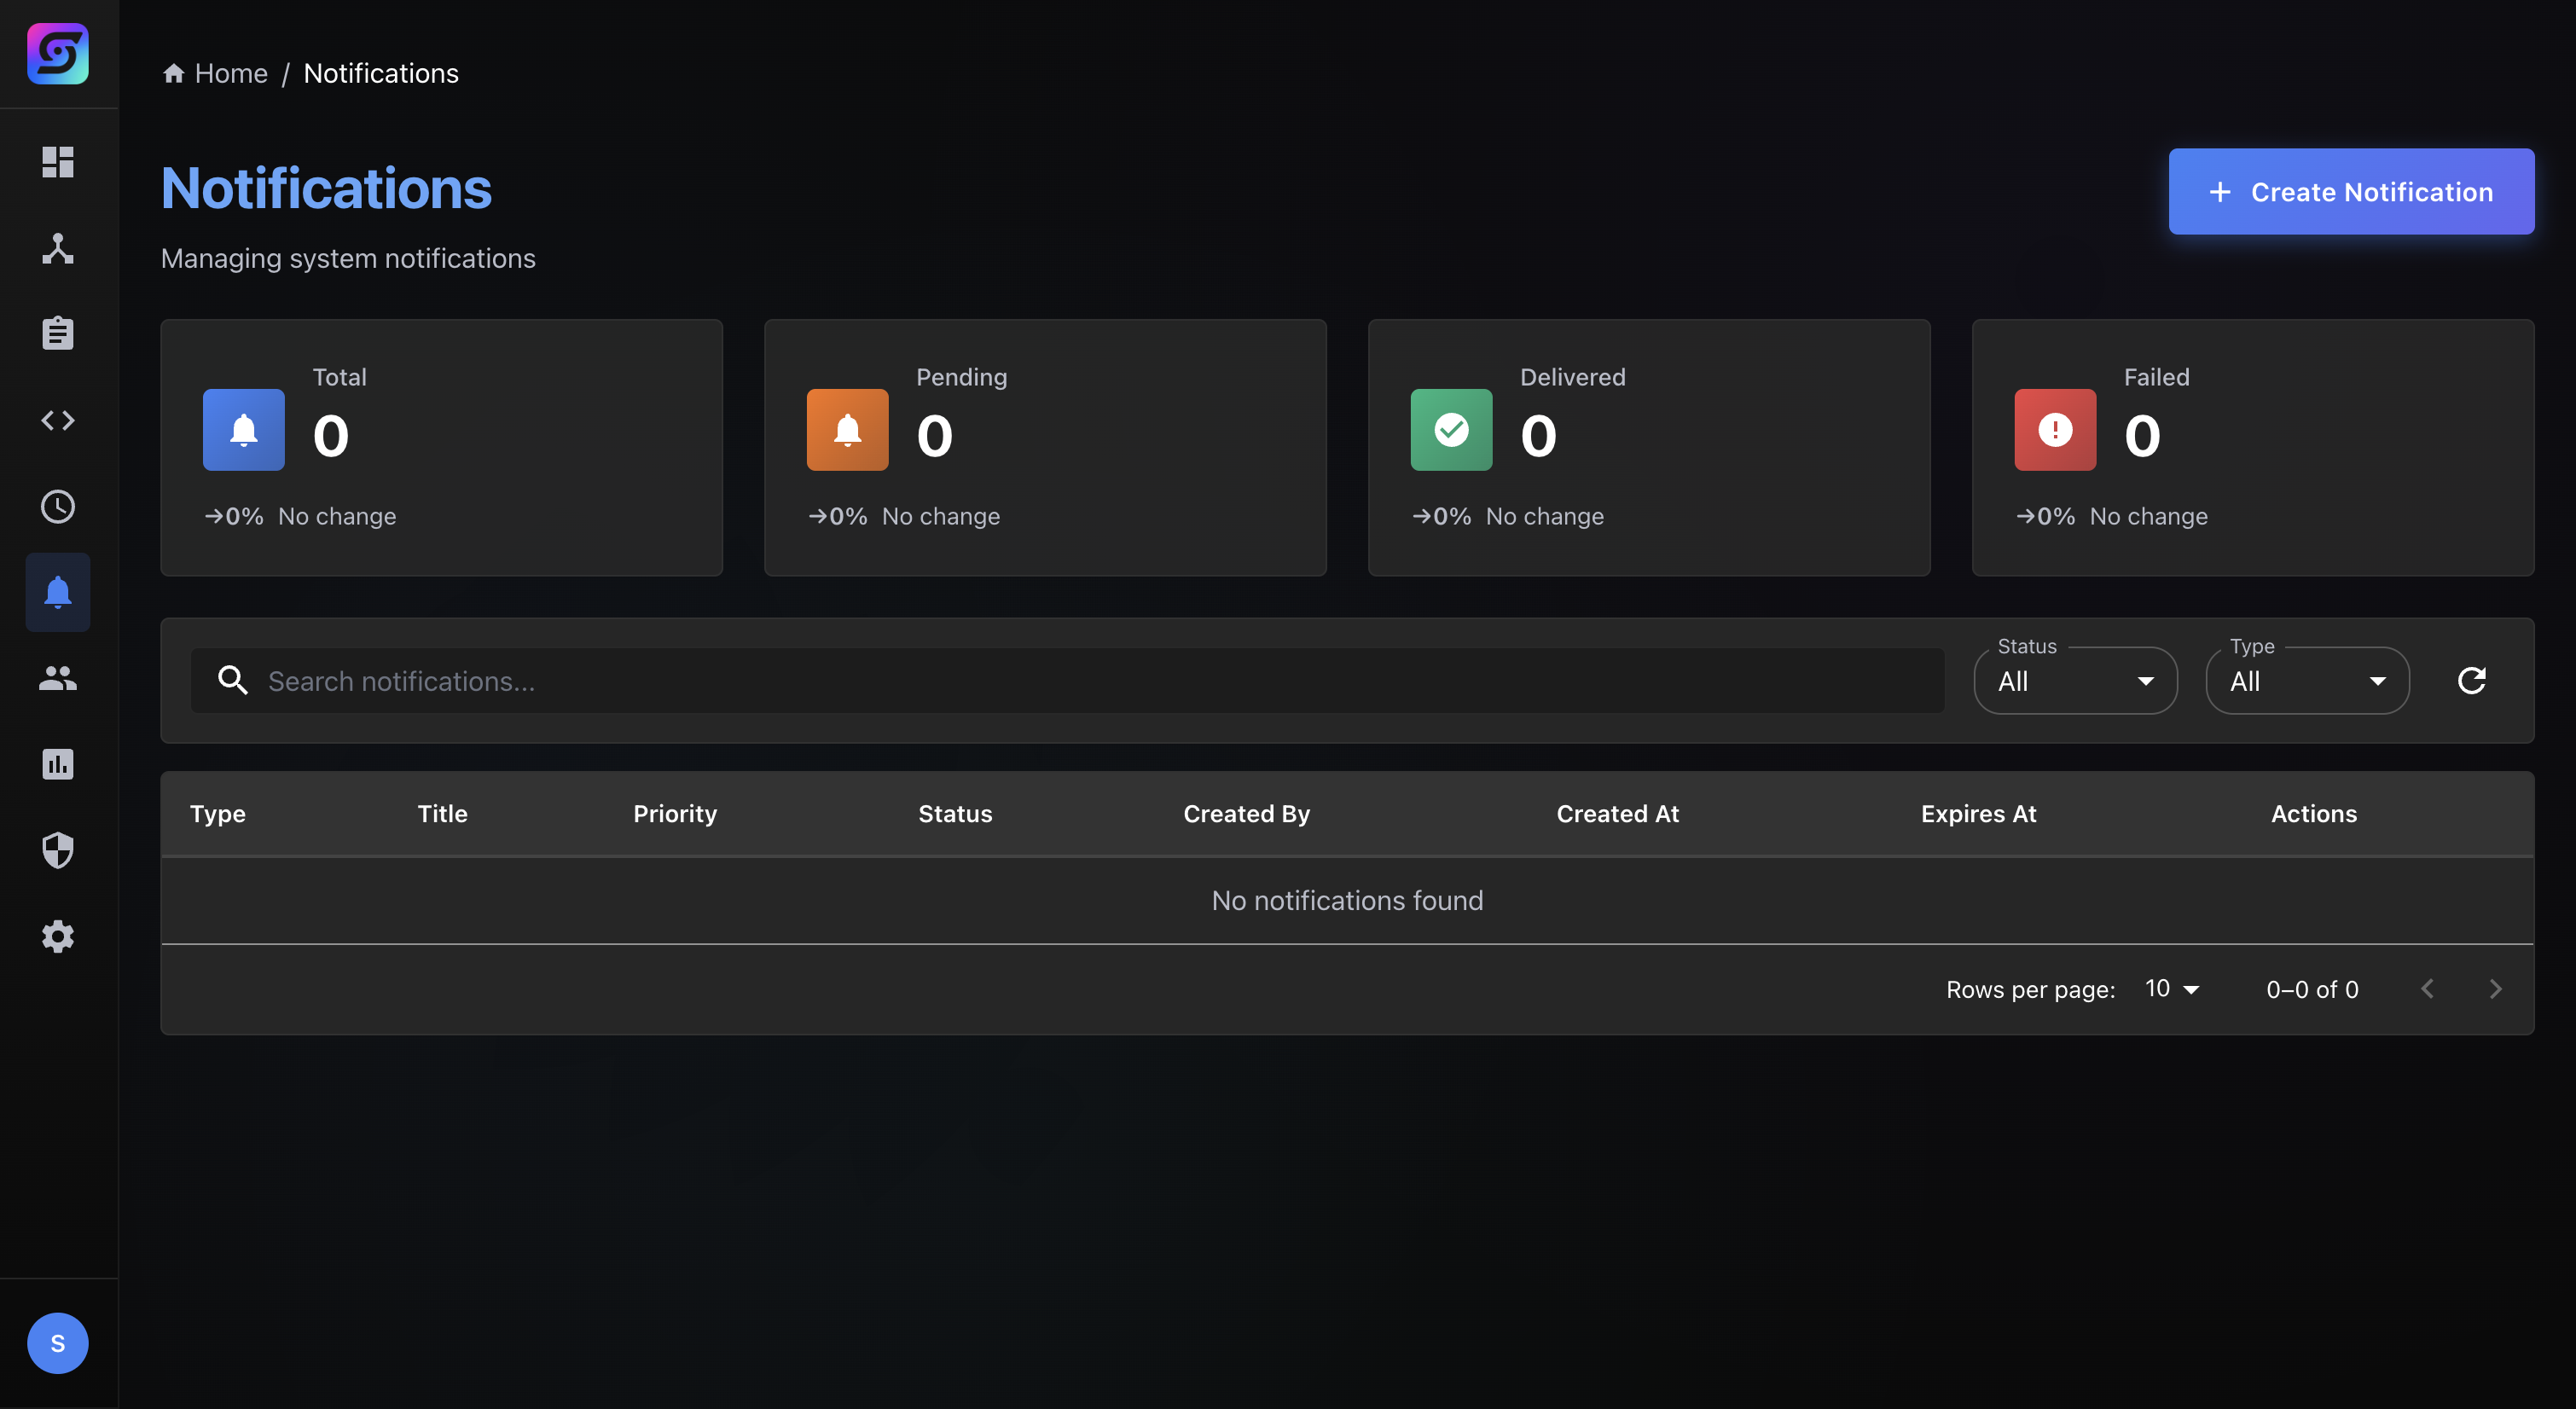The image size is (2576, 1409).
Task: View history via the clock sidebar icon
Action: (x=57, y=506)
